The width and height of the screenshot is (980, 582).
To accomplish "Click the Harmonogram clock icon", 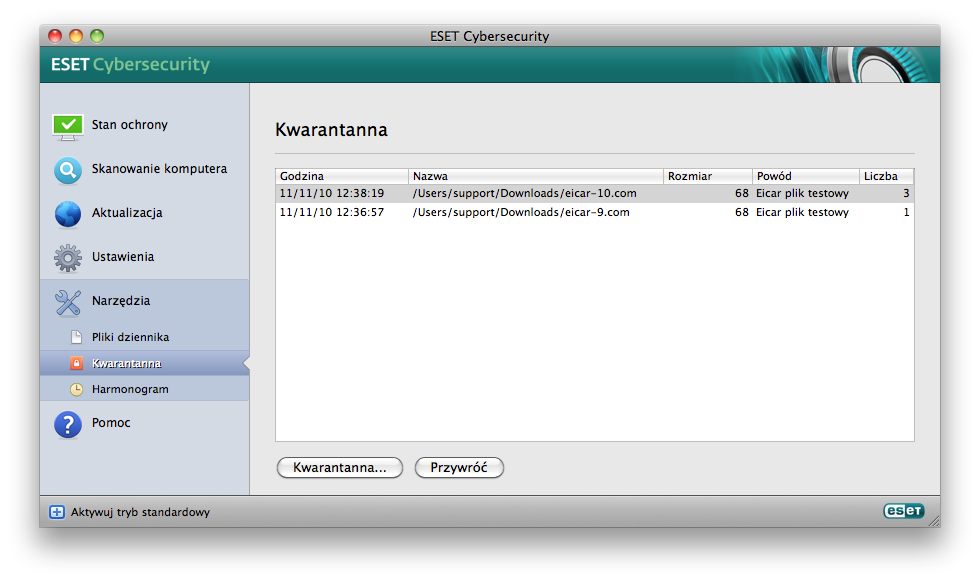I will 76,389.
